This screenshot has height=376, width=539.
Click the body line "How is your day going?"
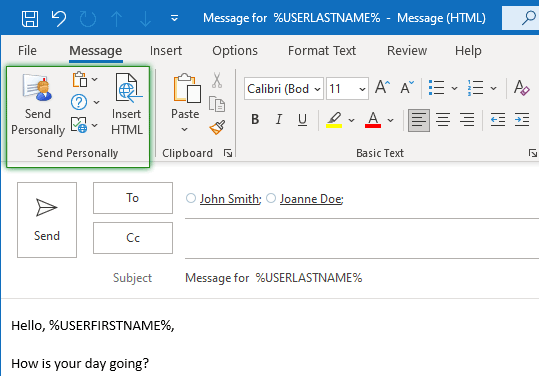80,363
